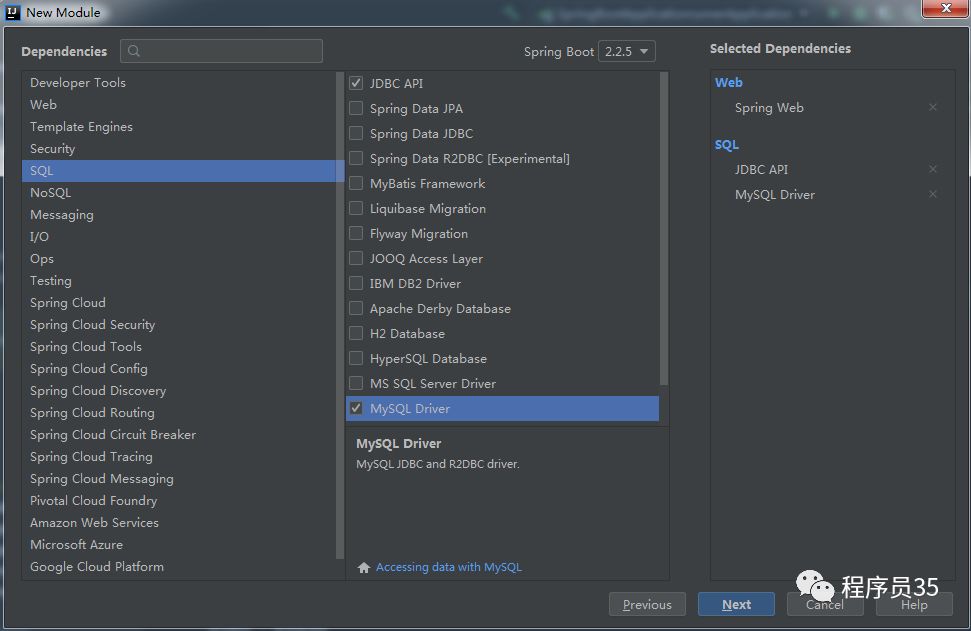Choose the Template Engines category
971x631 pixels.
179,126
